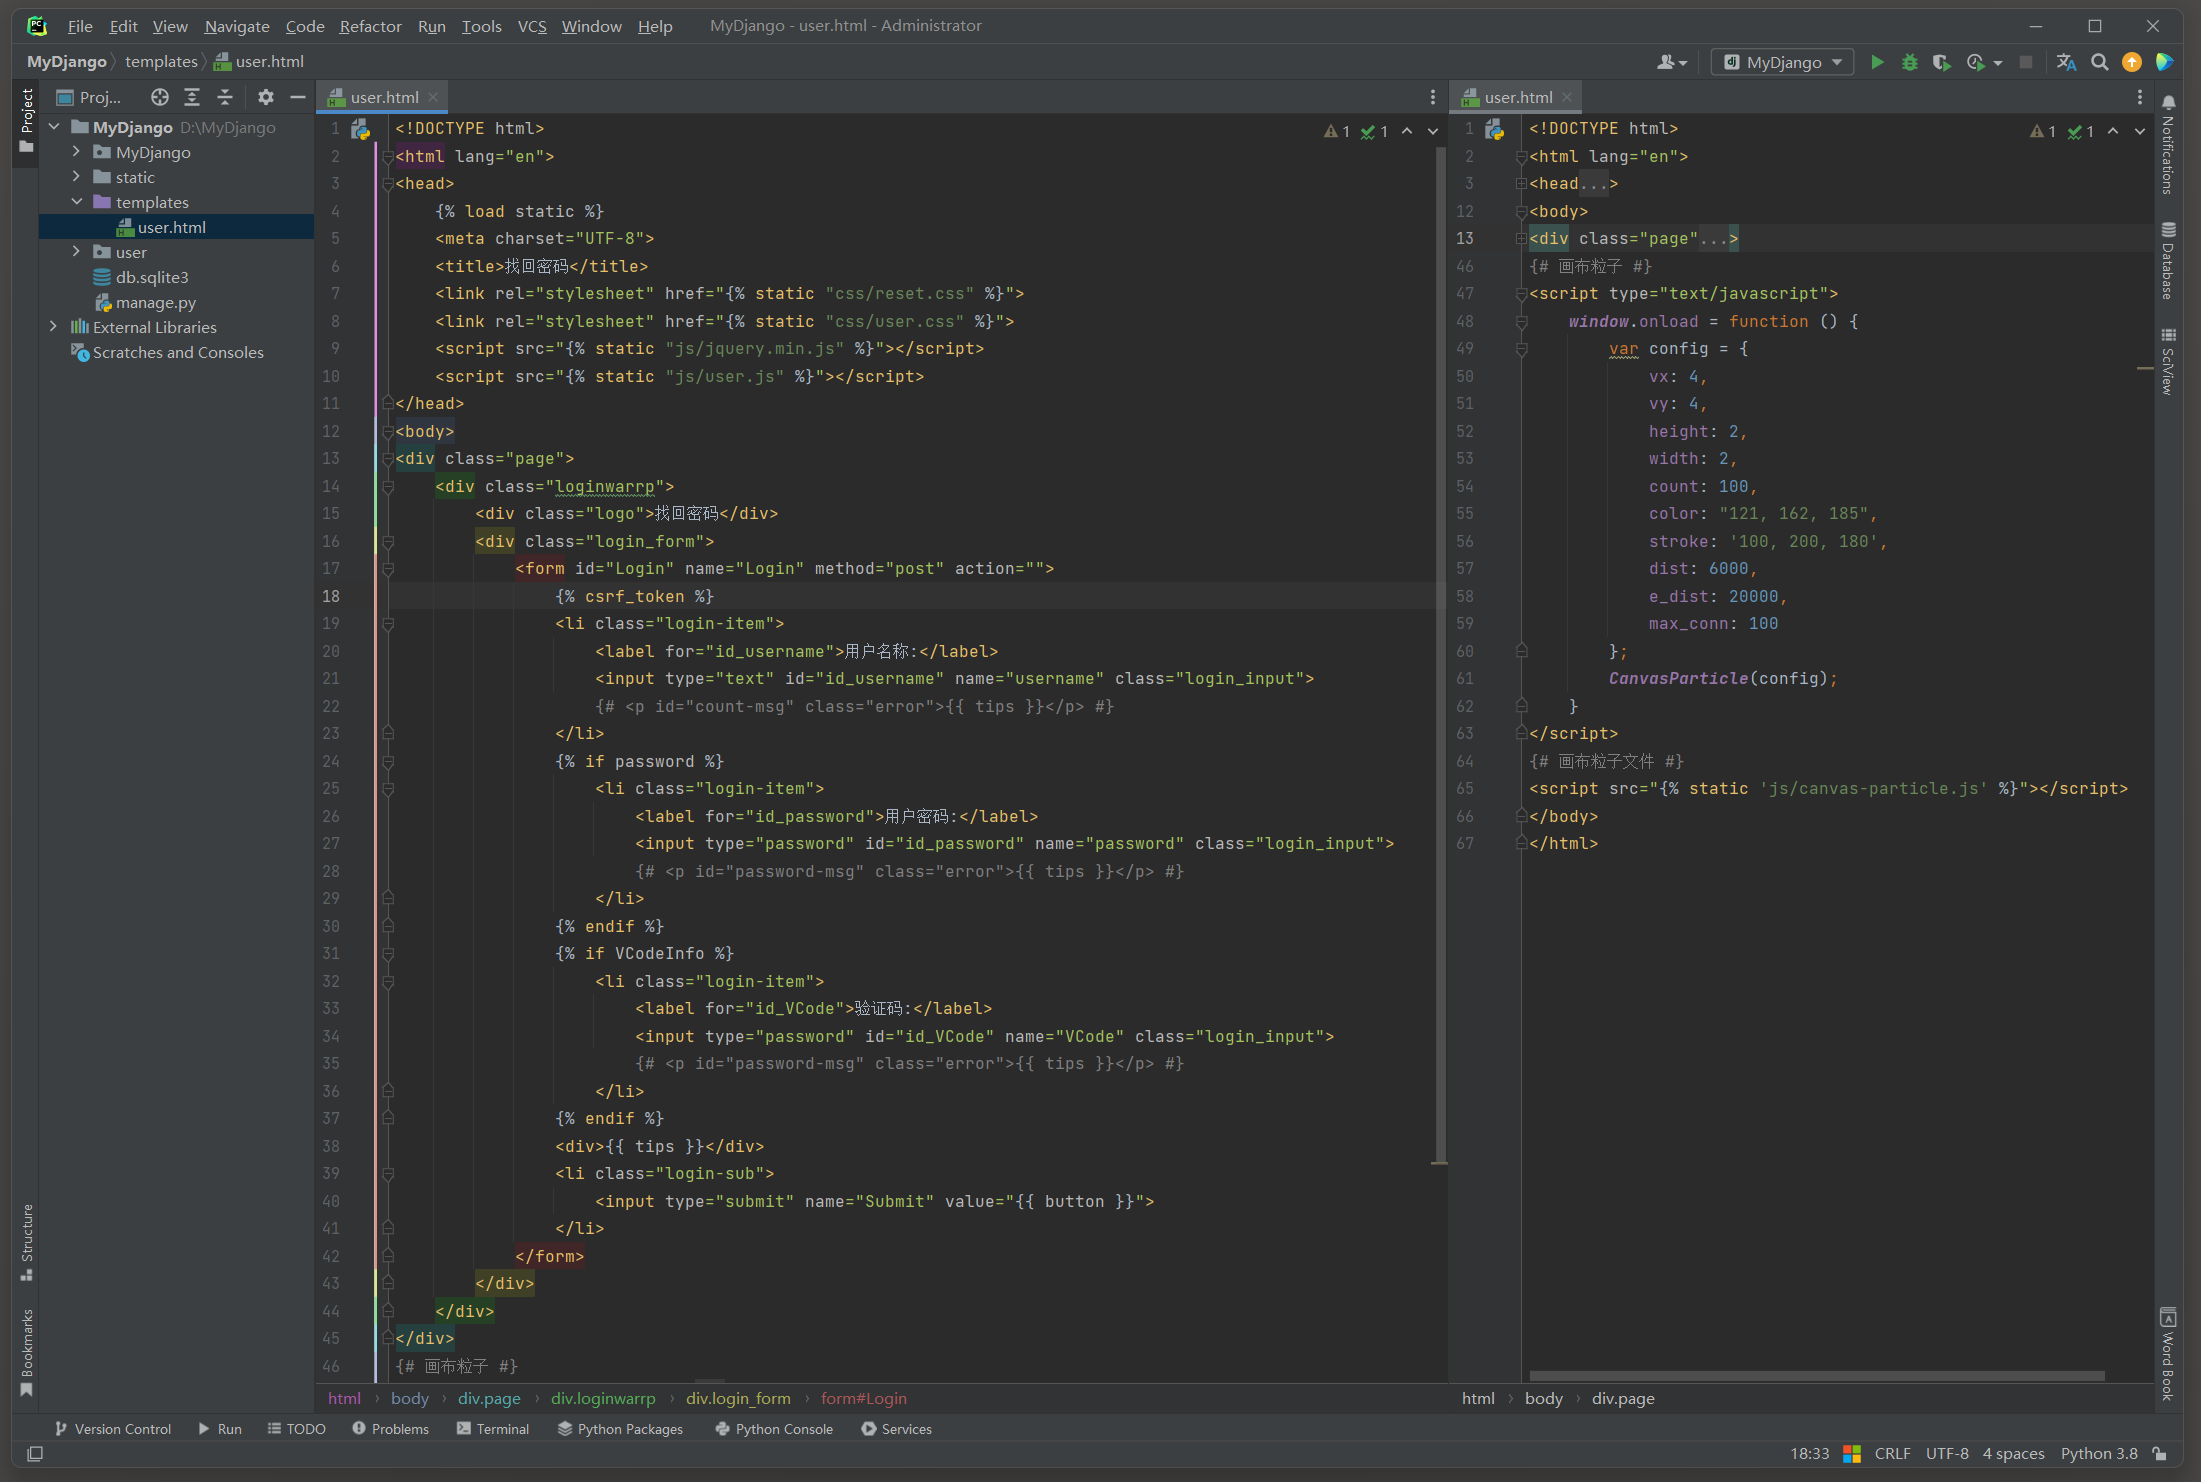
Task: Run the MyDjango configuration
Action: click(1877, 62)
